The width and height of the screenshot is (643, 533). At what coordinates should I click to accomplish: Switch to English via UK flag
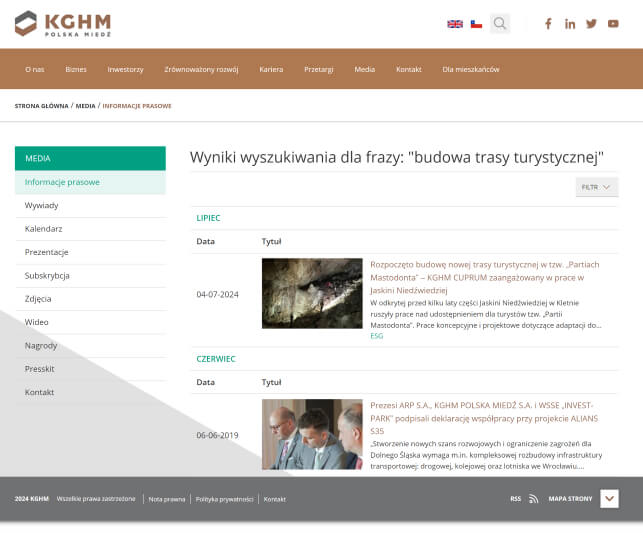(x=455, y=24)
